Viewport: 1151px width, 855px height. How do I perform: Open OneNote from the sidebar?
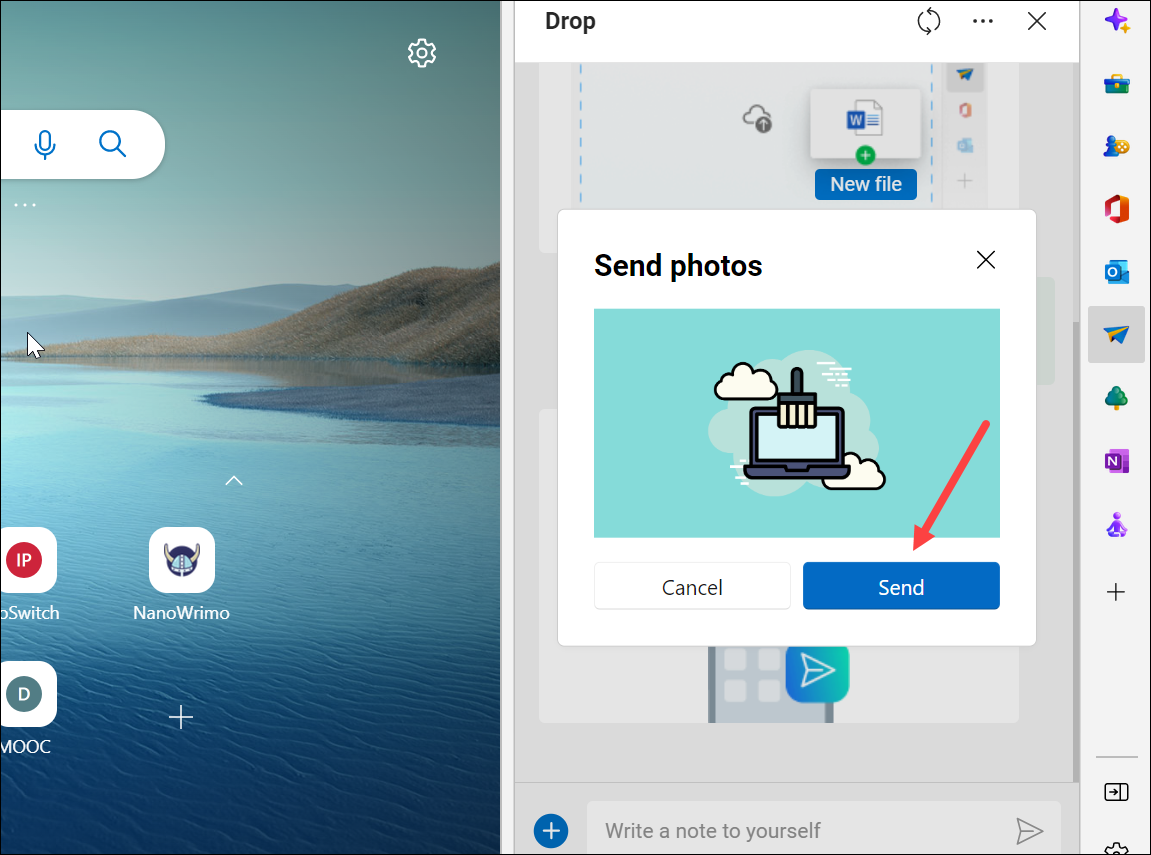pos(1117,460)
